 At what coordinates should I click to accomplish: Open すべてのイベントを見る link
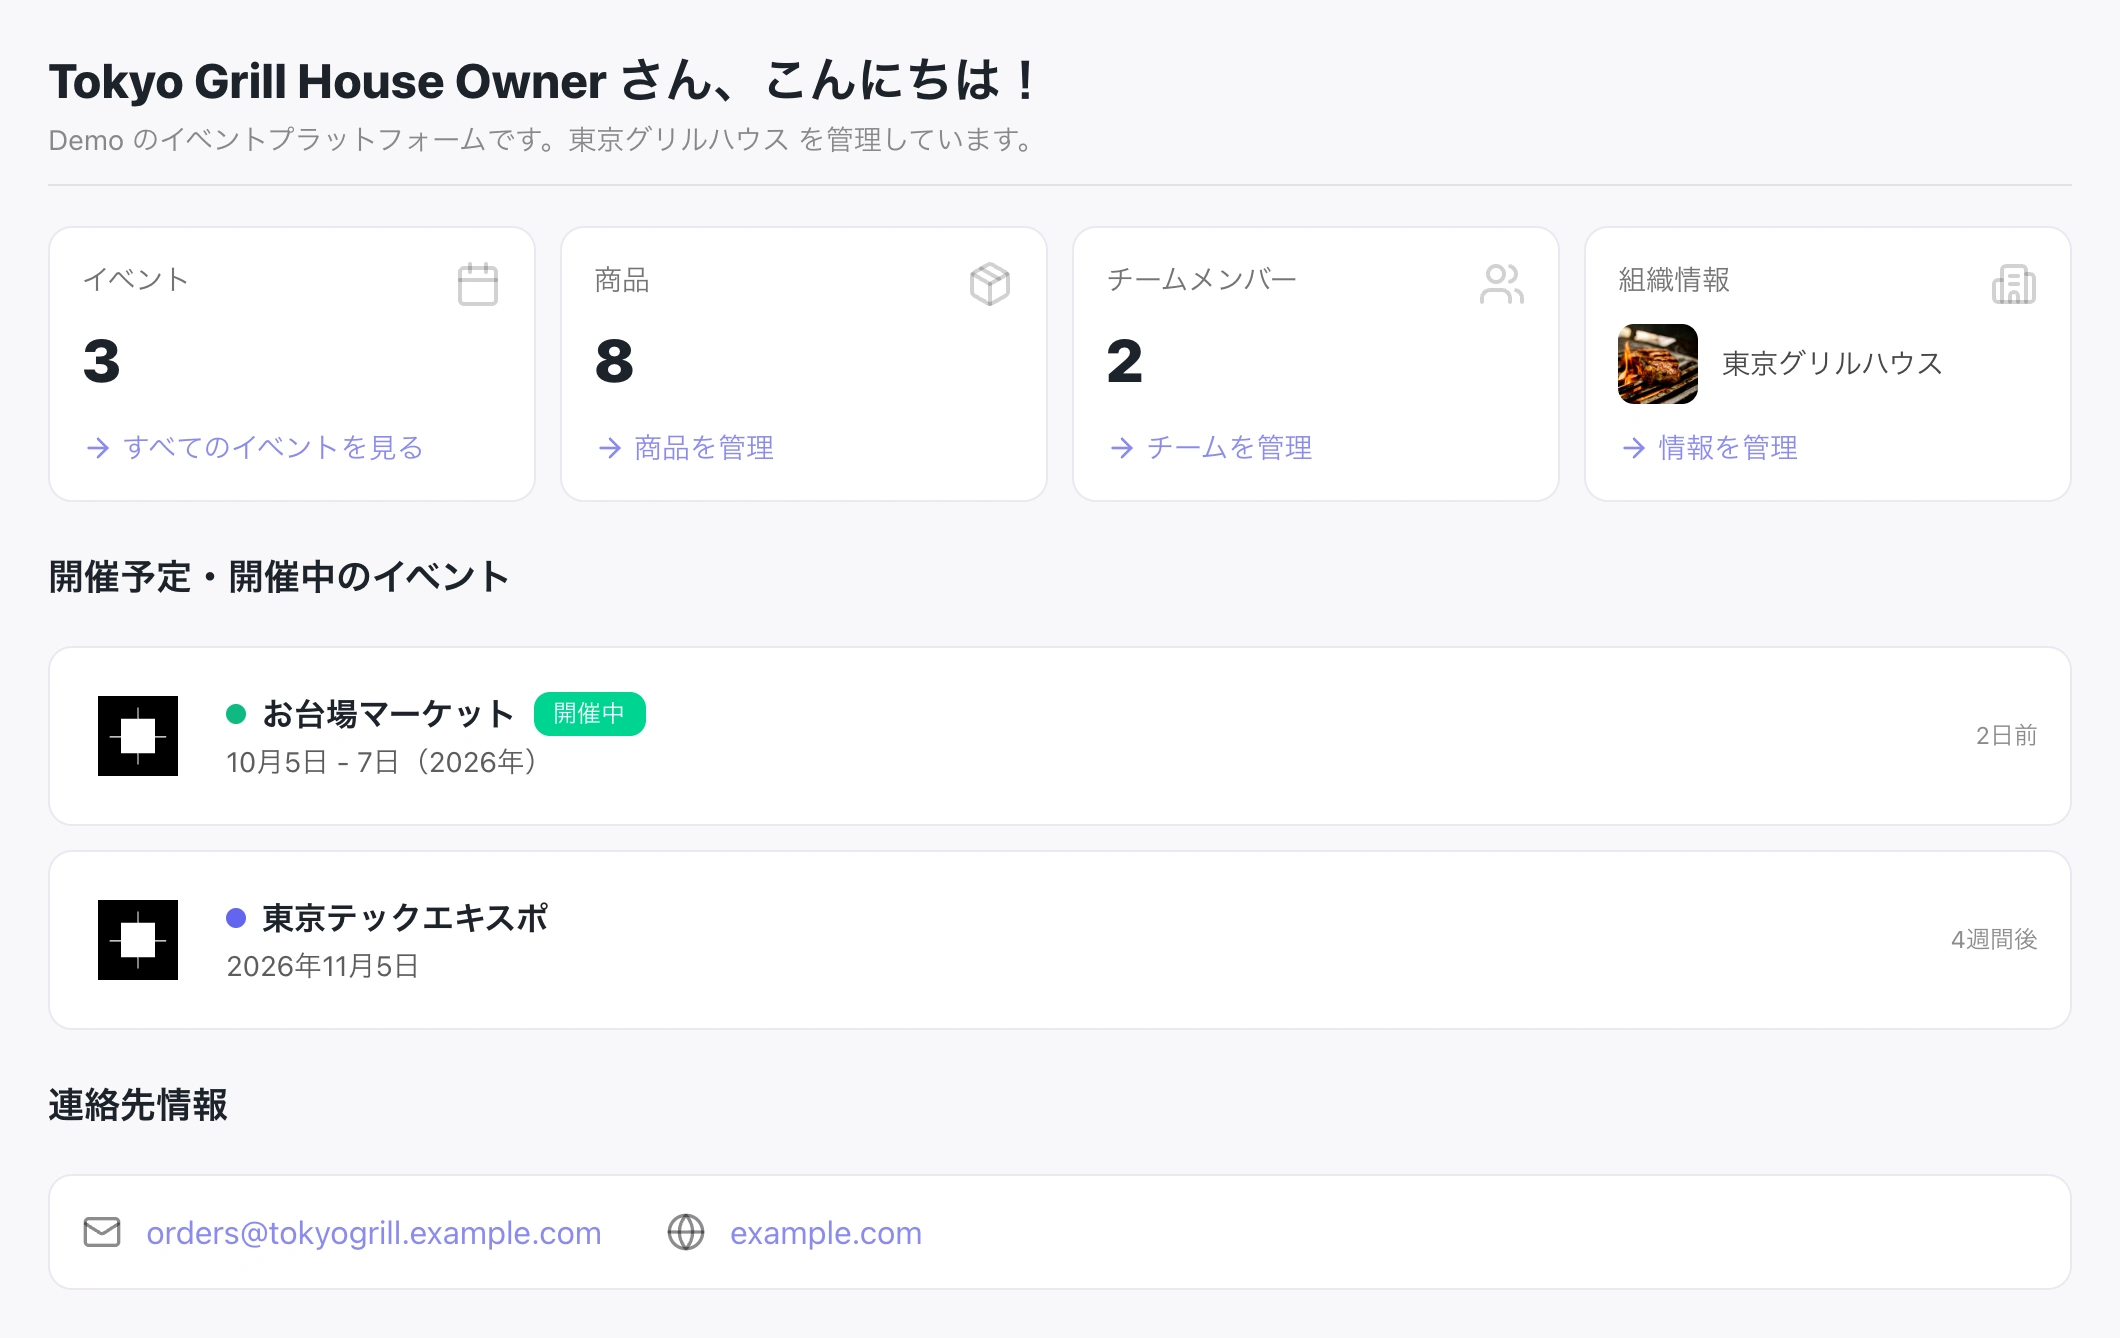[x=273, y=448]
